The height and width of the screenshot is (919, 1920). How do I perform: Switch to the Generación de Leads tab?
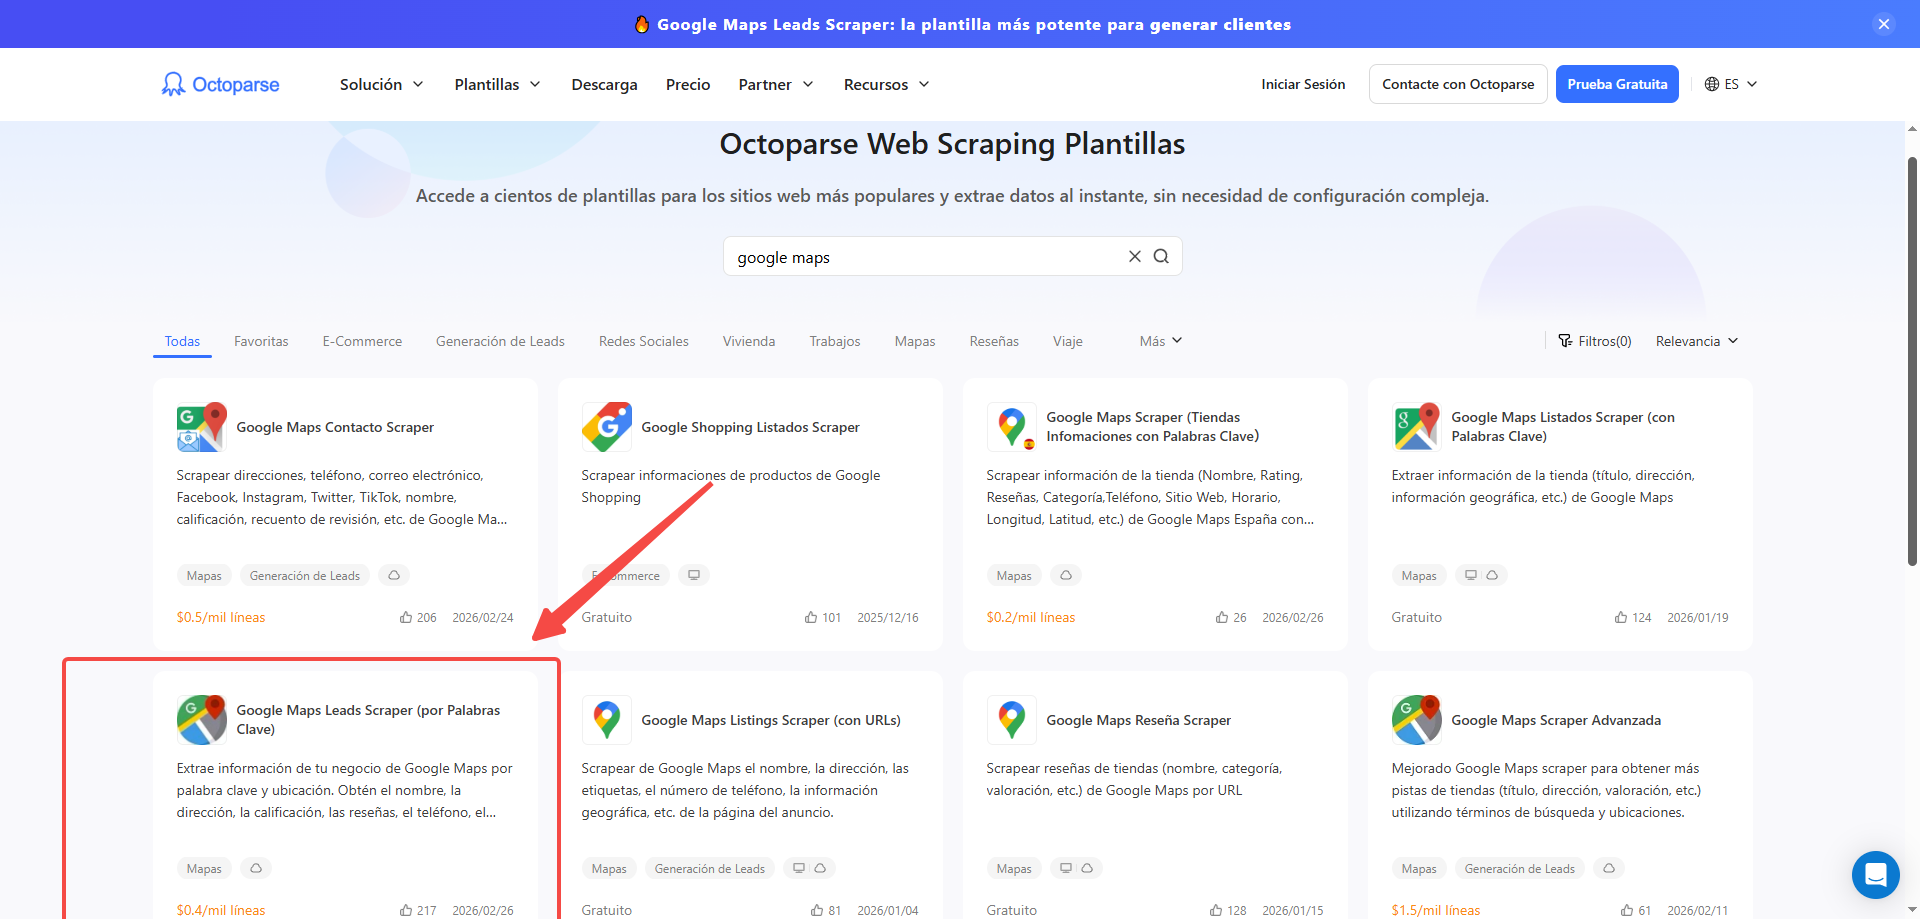pos(500,341)
